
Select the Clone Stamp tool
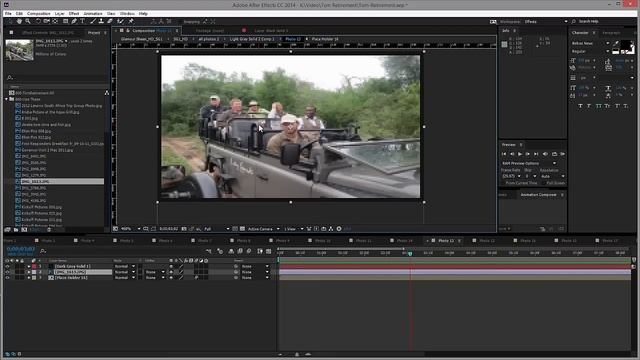(101, 21)
